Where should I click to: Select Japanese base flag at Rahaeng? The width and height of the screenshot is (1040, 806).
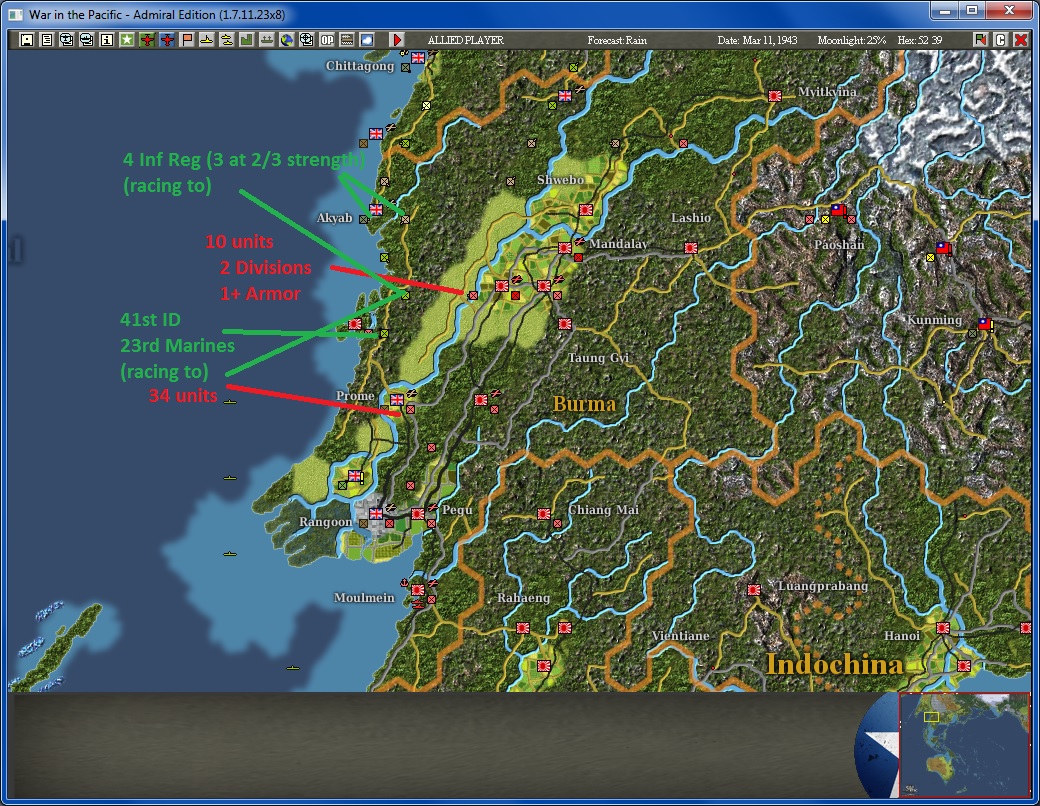pos(523,627)
